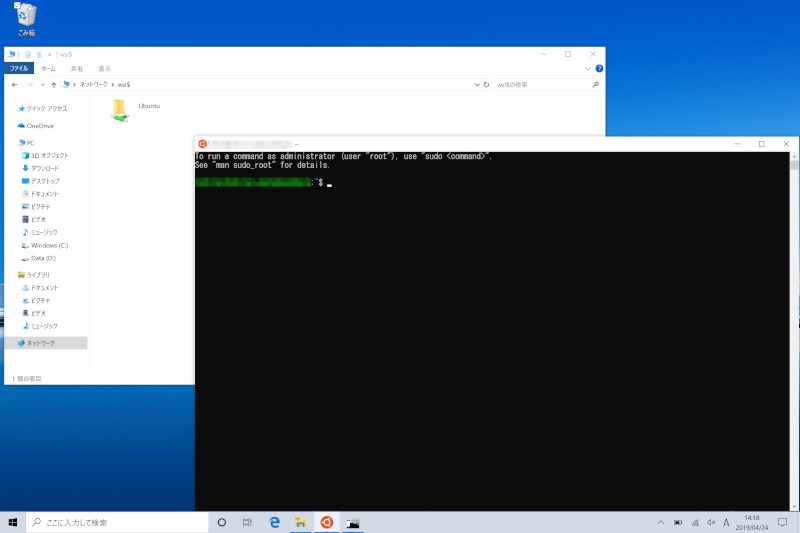Click wsl$ in the address breadcrumb
This screenshot has width=800, height=533.
click(124, 85)
